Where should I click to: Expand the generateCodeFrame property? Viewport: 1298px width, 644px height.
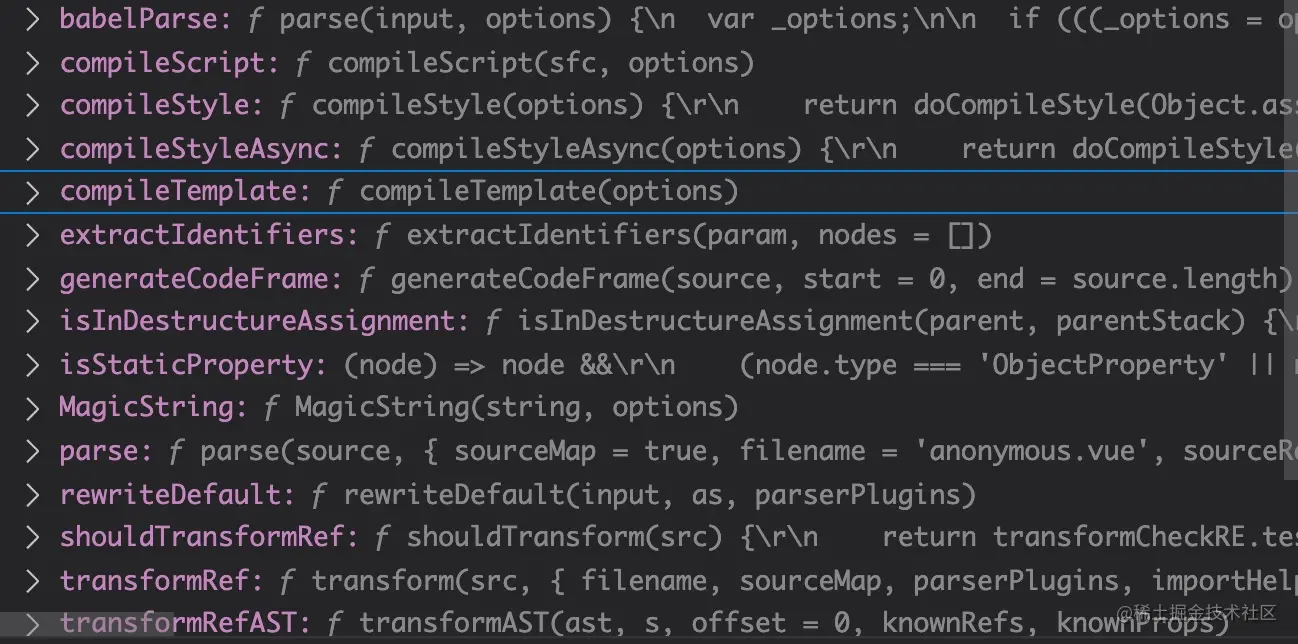tap(33, 279)
